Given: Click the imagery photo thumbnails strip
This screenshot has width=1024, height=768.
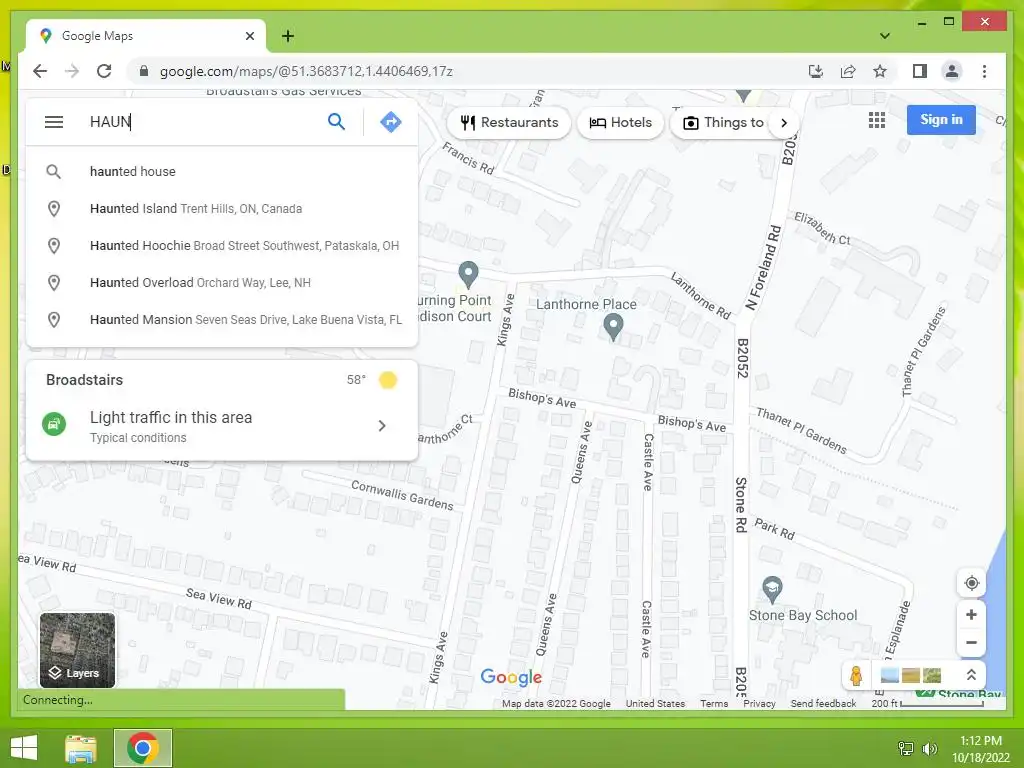Looking at the screenshot, I should (911, 675).
